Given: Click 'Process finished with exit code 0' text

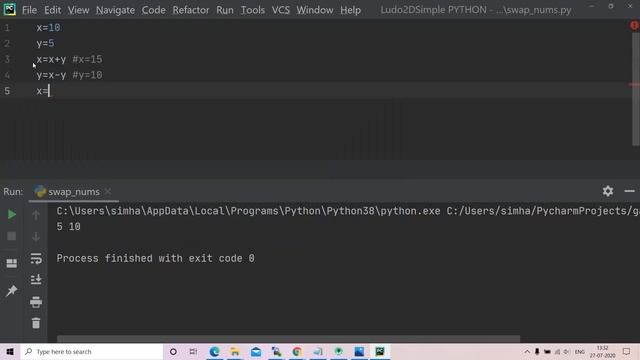Looking at the screenshot, I should [156, 258].
